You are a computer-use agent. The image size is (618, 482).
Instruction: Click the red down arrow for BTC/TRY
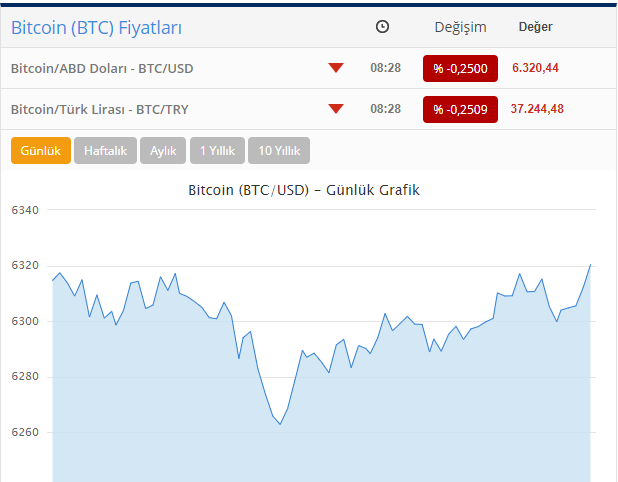pyautogui.click(x=336, y=109)
